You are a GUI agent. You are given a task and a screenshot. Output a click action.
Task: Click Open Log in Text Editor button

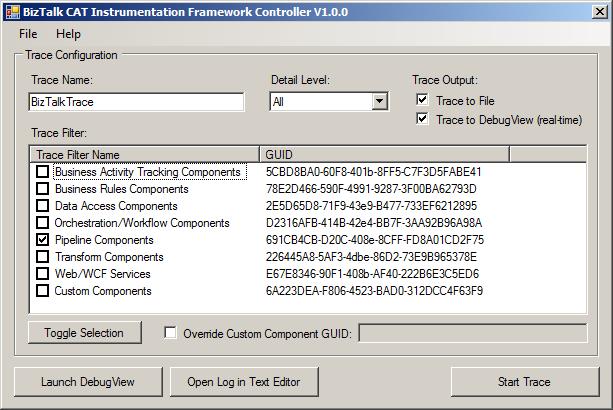[244, 382]
